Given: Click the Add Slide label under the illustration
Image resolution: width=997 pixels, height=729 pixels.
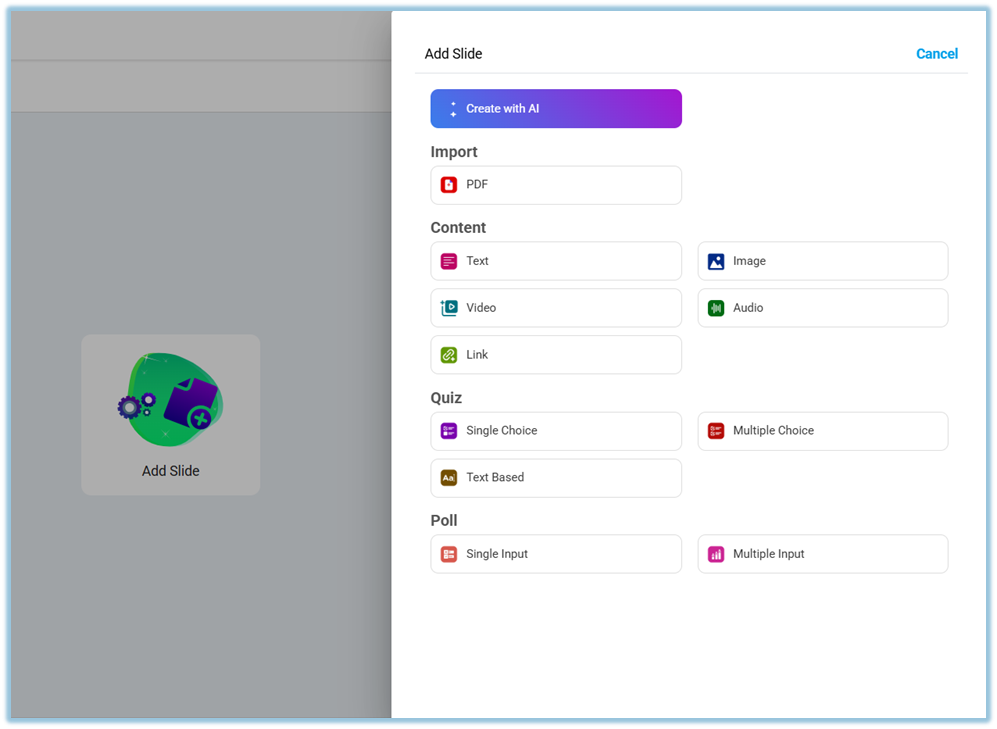Looking at the screenshot, I should (170, 471).
